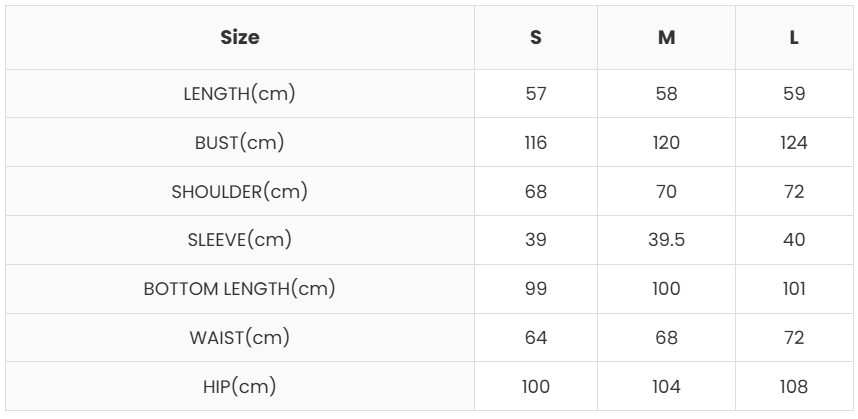858x419 pixels.
Task: Click the WAIST(cm) row label
Action: click(x=239, y=337)
